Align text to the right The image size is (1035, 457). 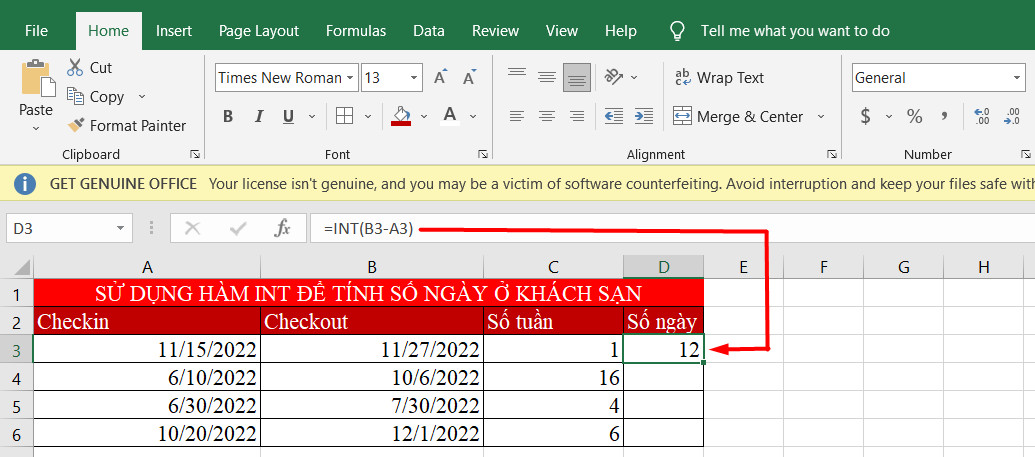tap(577, 116)
